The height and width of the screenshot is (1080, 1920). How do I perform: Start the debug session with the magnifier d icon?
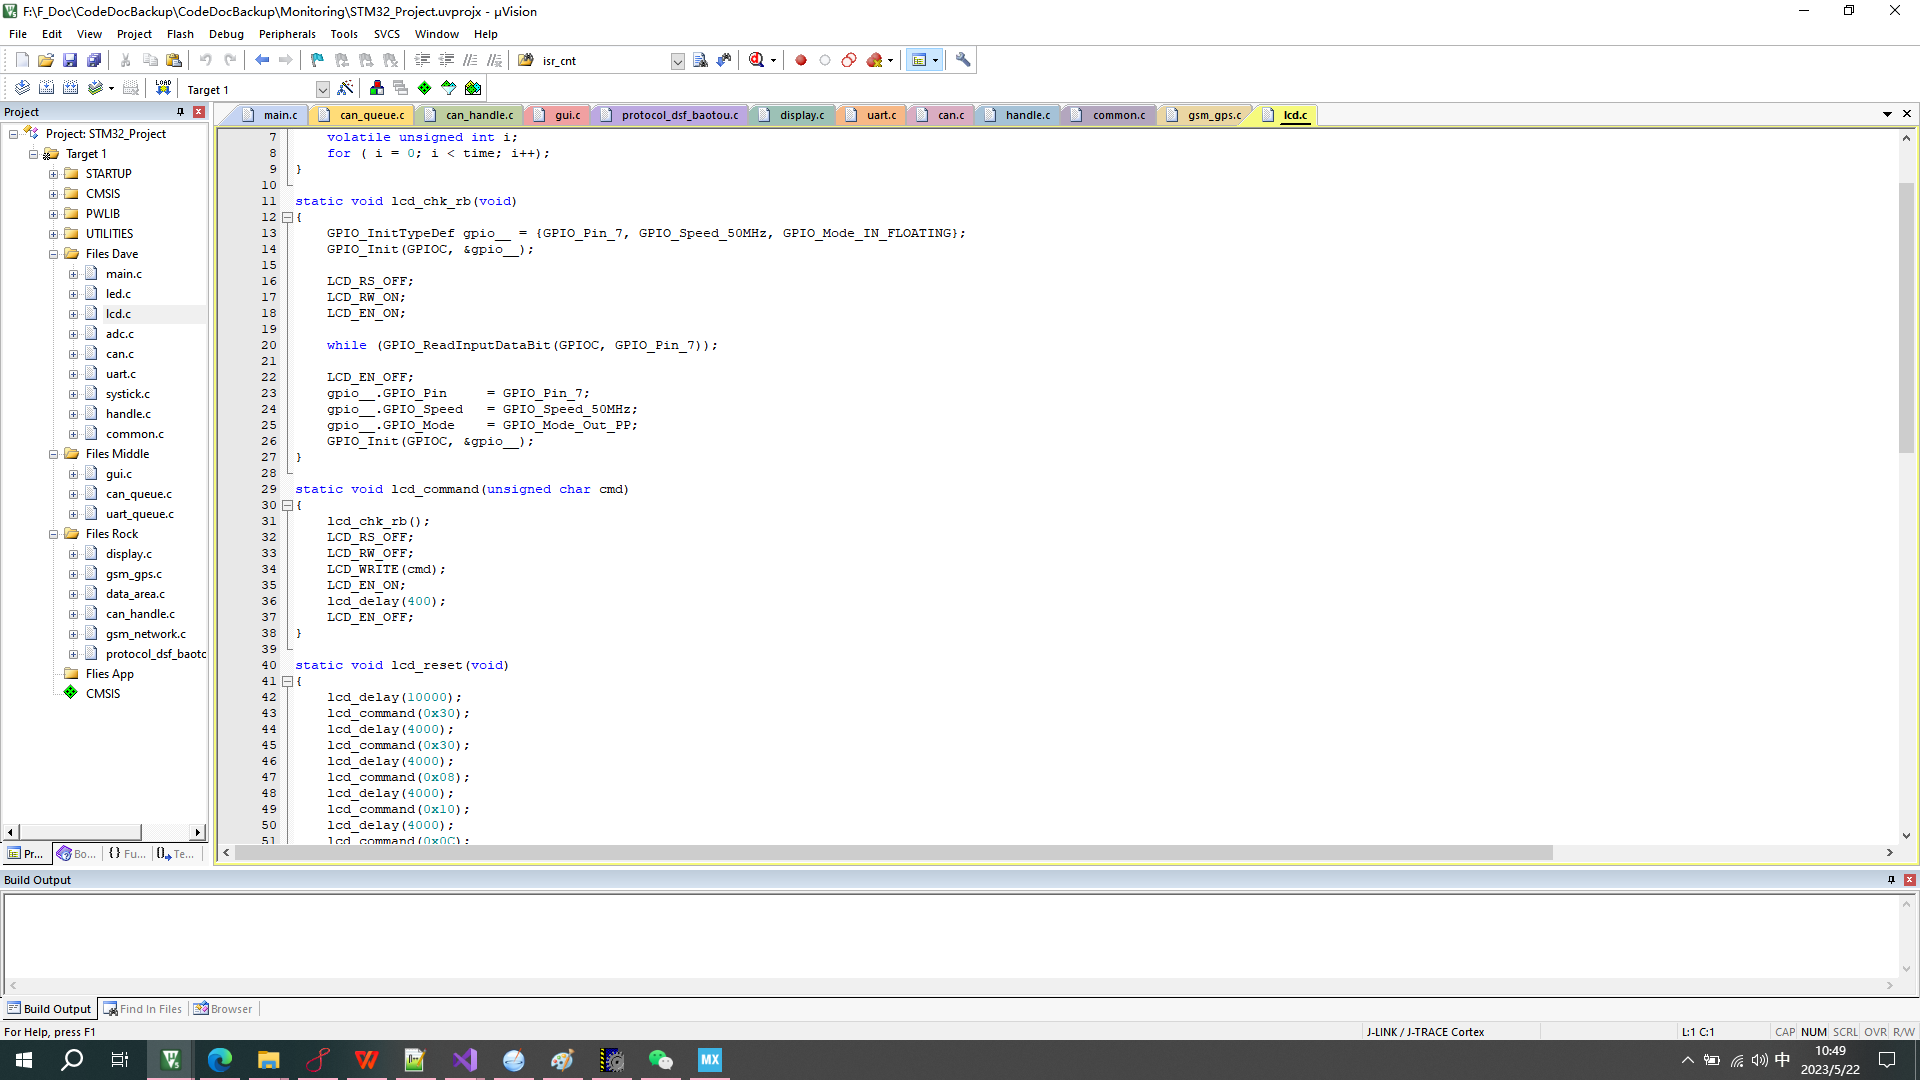coord(757,60)
